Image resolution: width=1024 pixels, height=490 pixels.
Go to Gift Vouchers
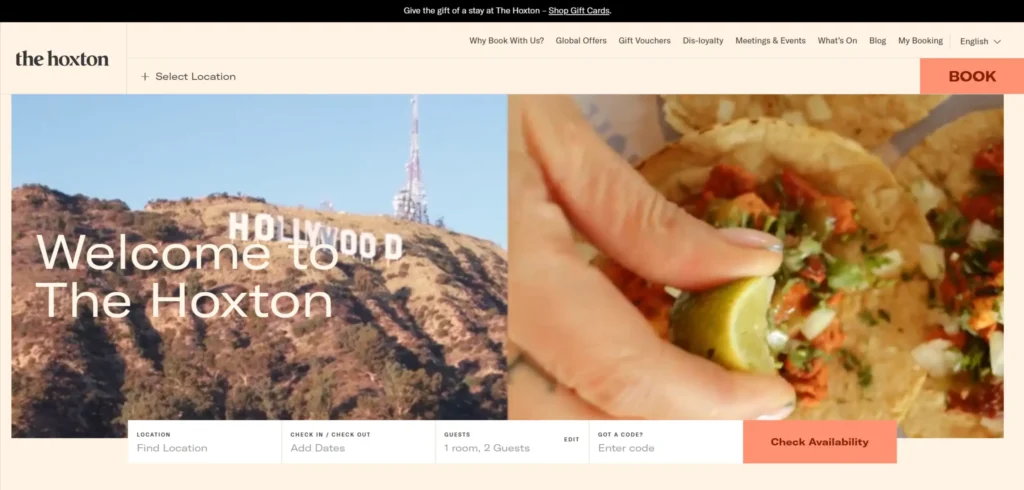click(x=645, y=41)
